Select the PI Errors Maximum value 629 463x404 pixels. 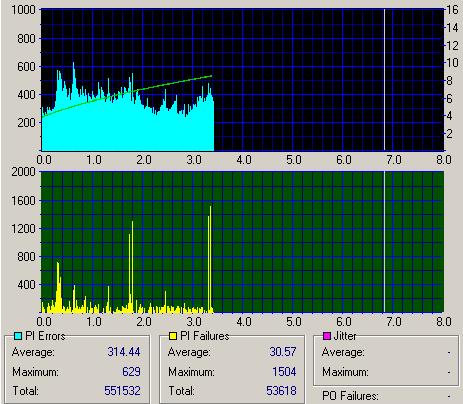(131, 372)
